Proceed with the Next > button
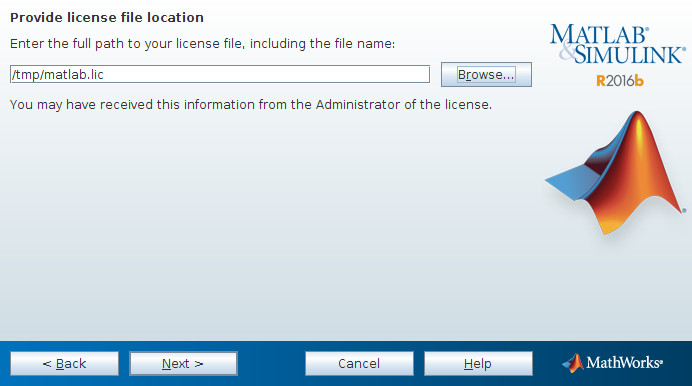This screenshot has width=692, height=386. coord(183,364)
